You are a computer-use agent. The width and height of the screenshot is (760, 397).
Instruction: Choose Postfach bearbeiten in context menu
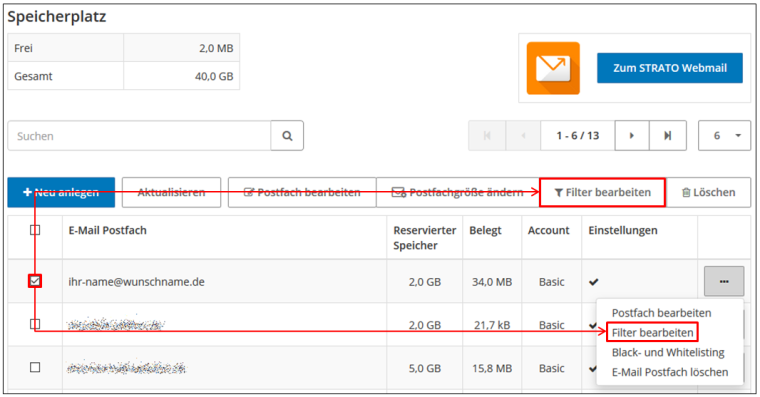click(661, 313)
